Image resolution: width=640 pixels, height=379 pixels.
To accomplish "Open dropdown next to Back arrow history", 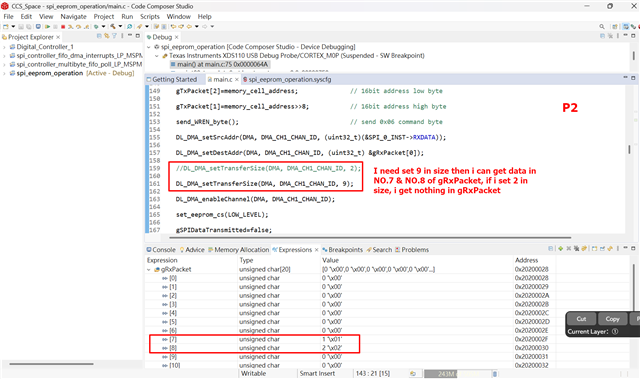I will pos(197,27).
